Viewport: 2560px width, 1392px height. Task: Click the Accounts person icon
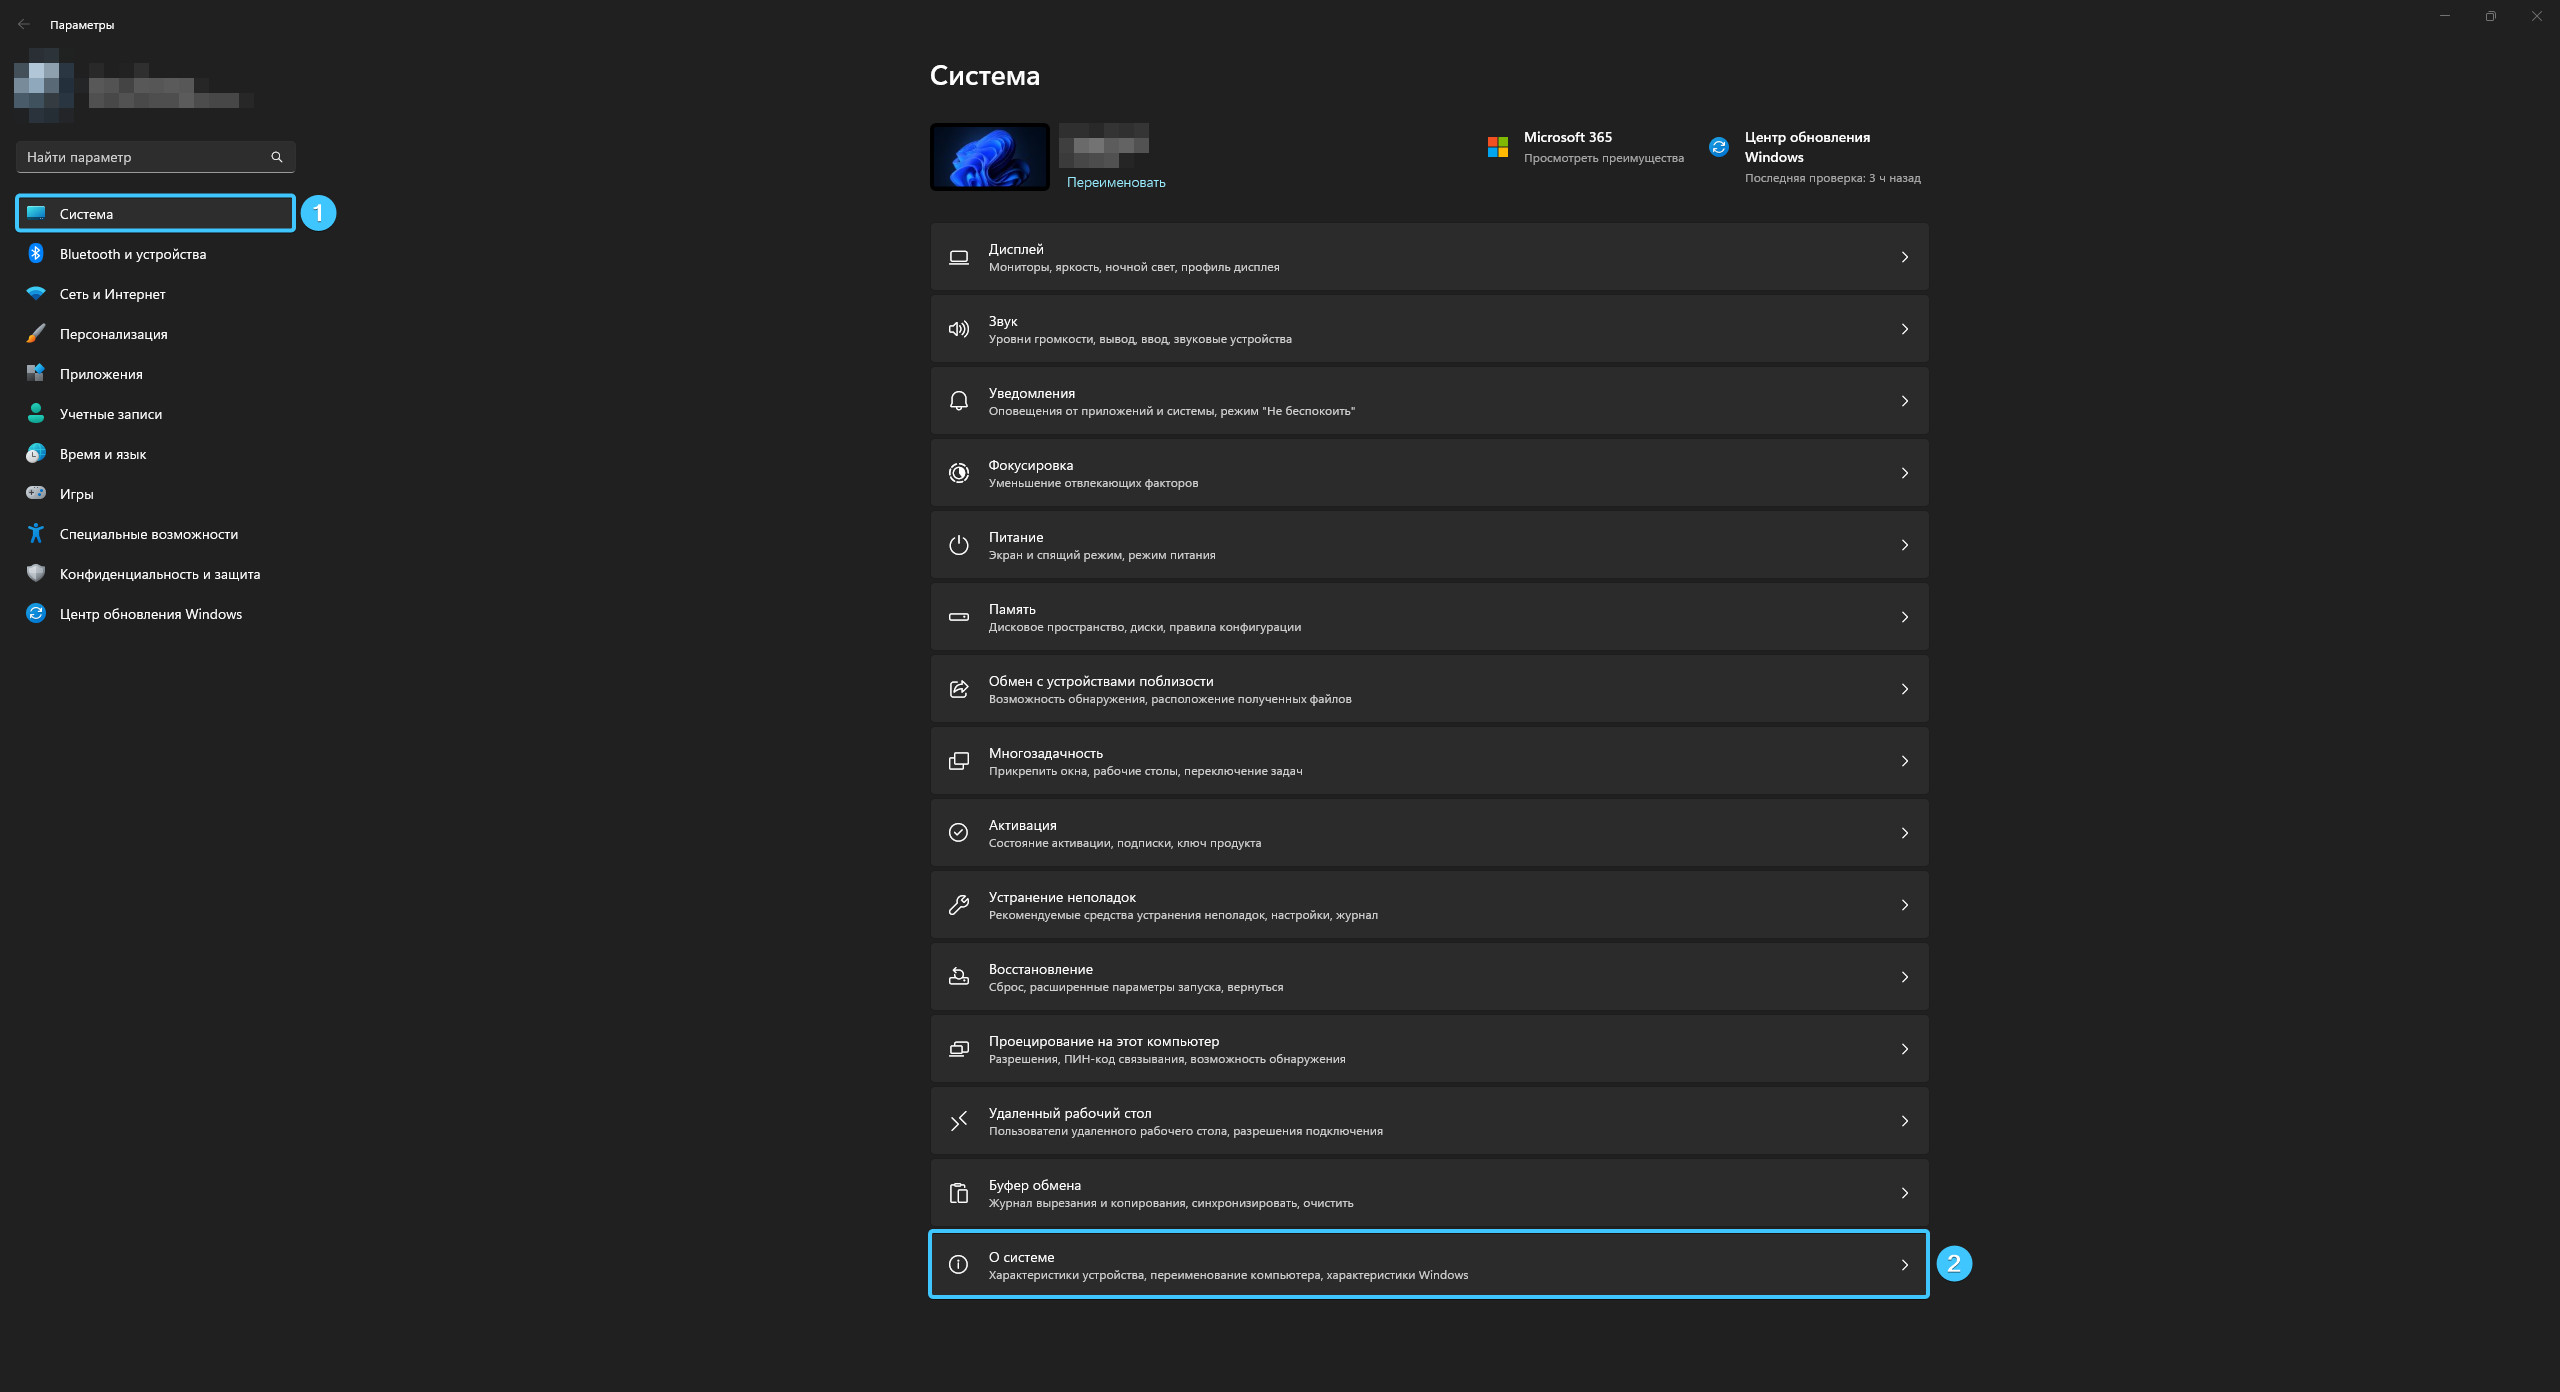coord(36,413)
